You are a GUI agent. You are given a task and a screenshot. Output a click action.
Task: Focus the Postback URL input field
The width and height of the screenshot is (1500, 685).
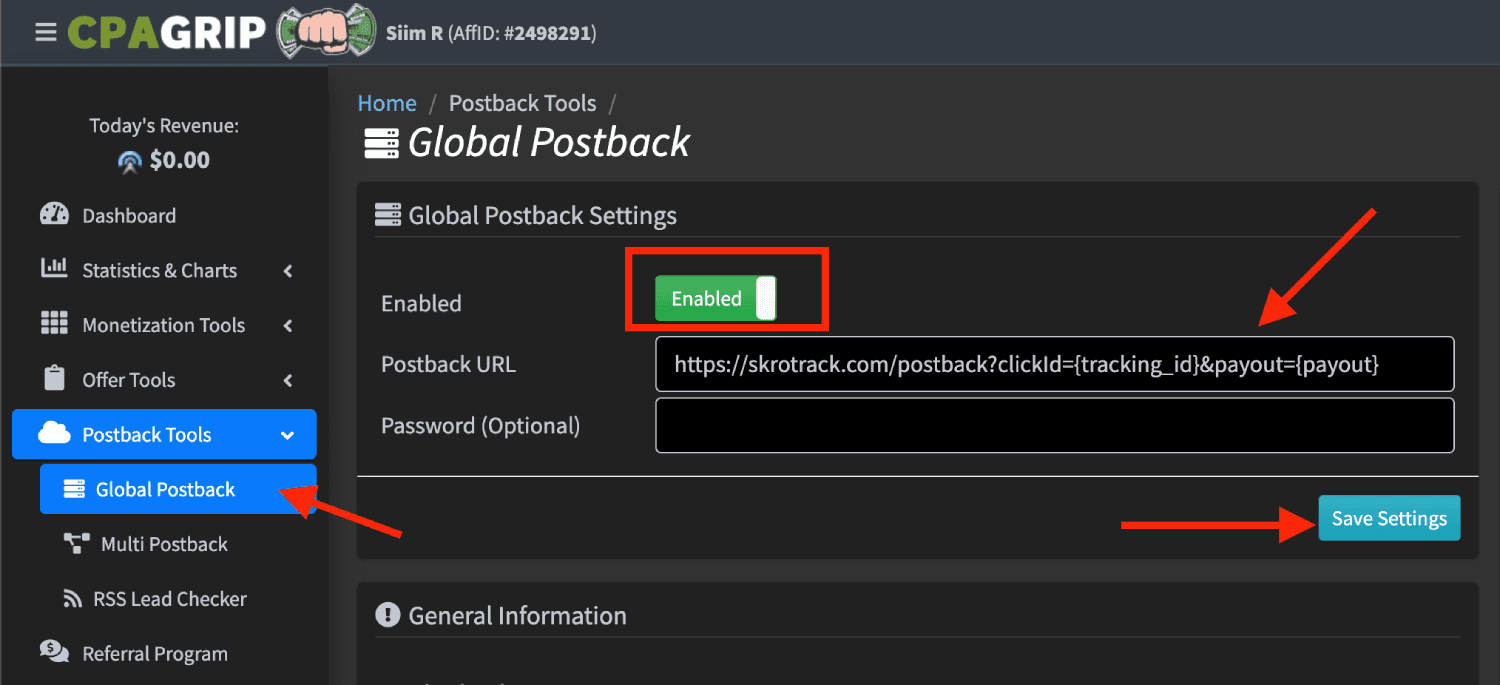coord(1055,364)
